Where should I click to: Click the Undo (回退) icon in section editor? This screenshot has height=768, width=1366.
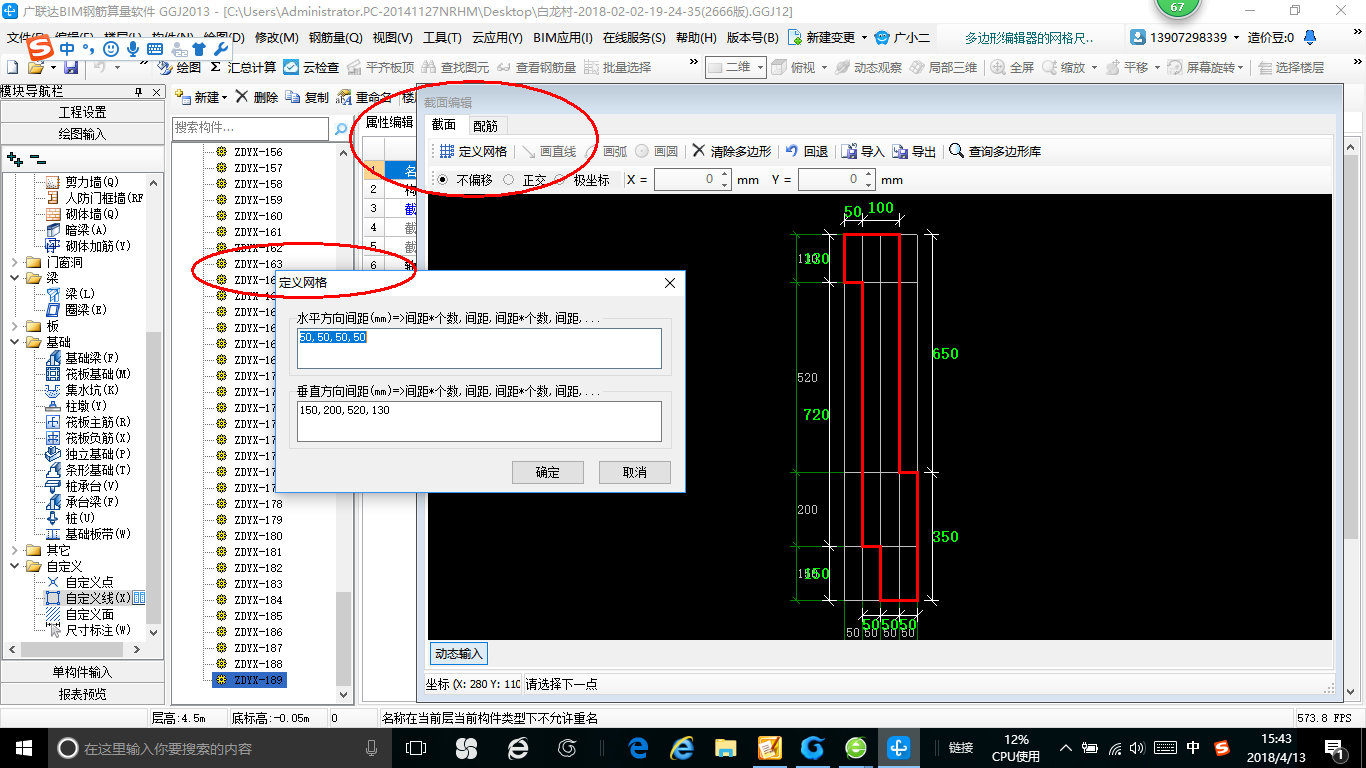tap(791, 152)
